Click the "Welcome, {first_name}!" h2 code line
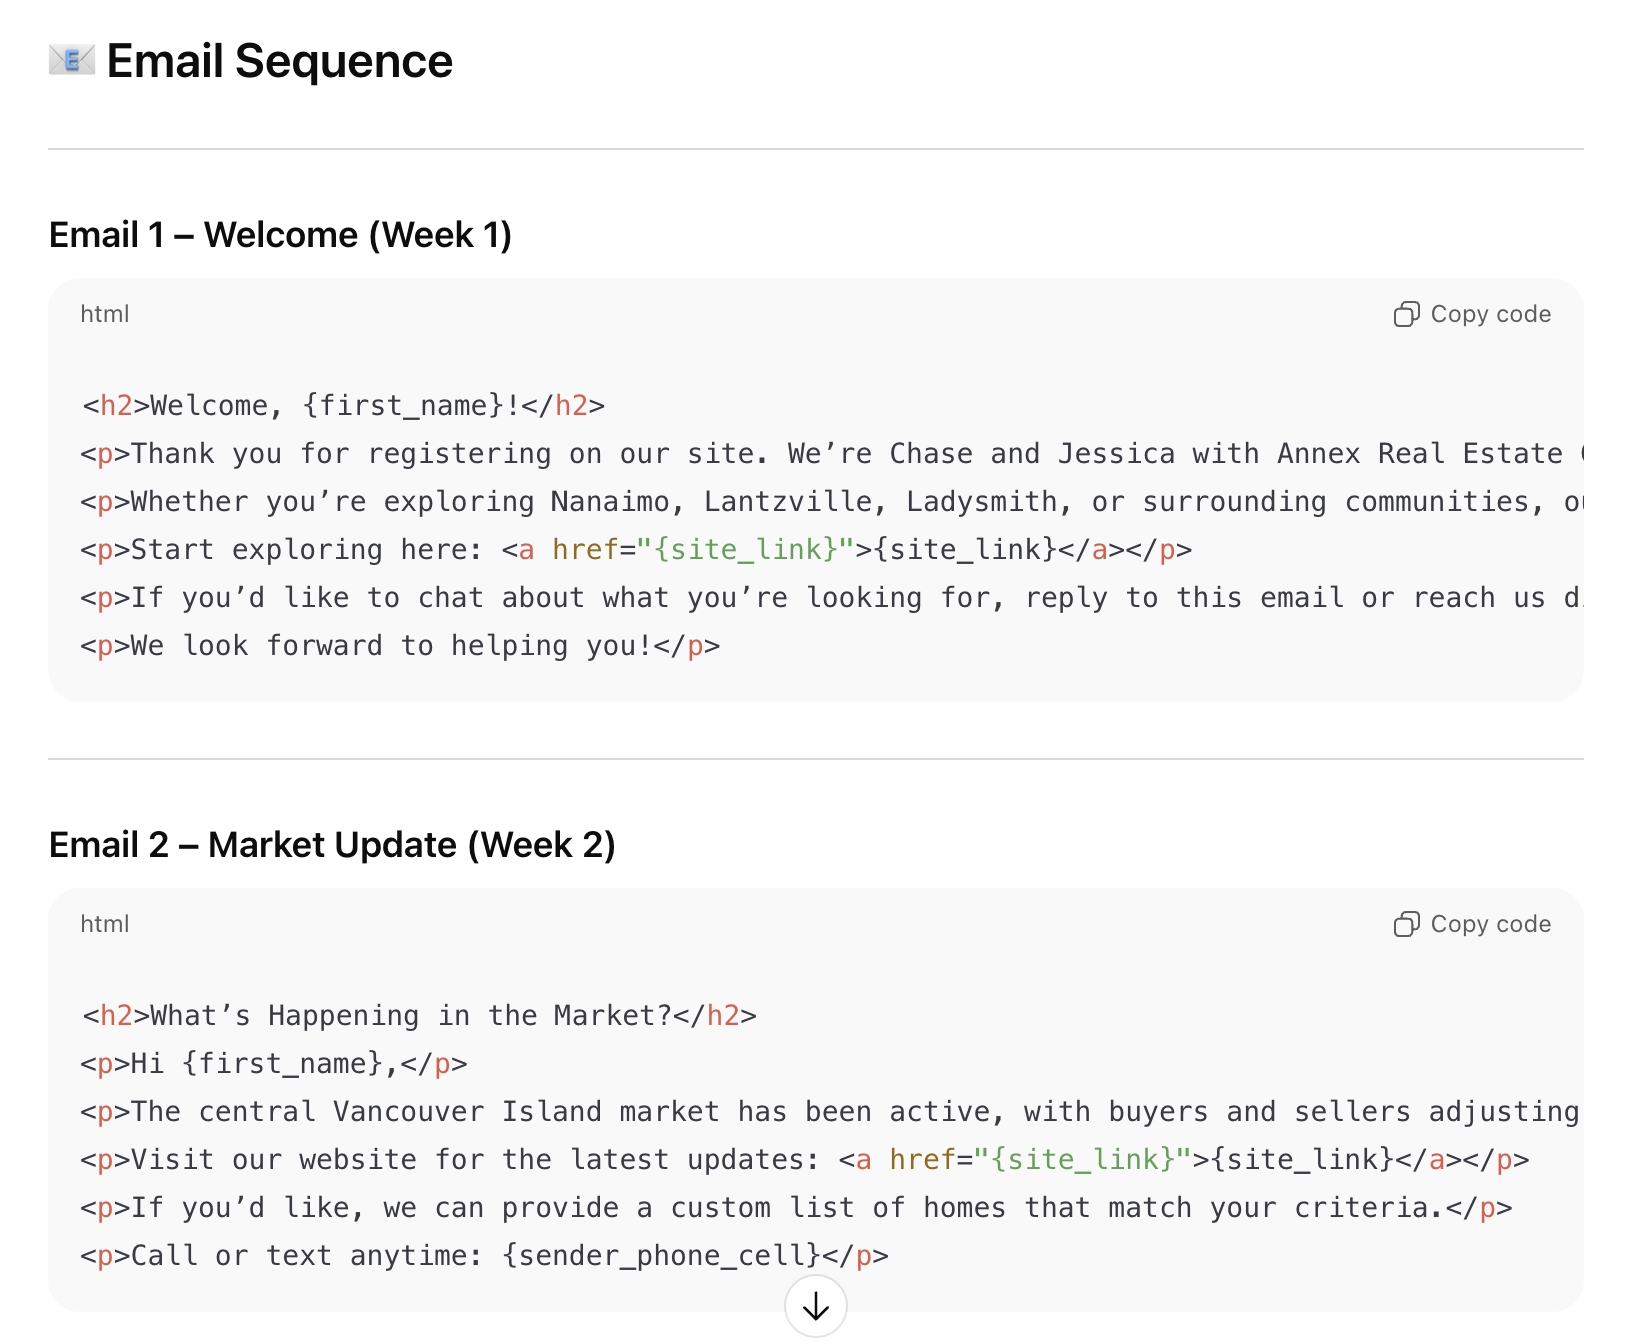 [343, 406]
